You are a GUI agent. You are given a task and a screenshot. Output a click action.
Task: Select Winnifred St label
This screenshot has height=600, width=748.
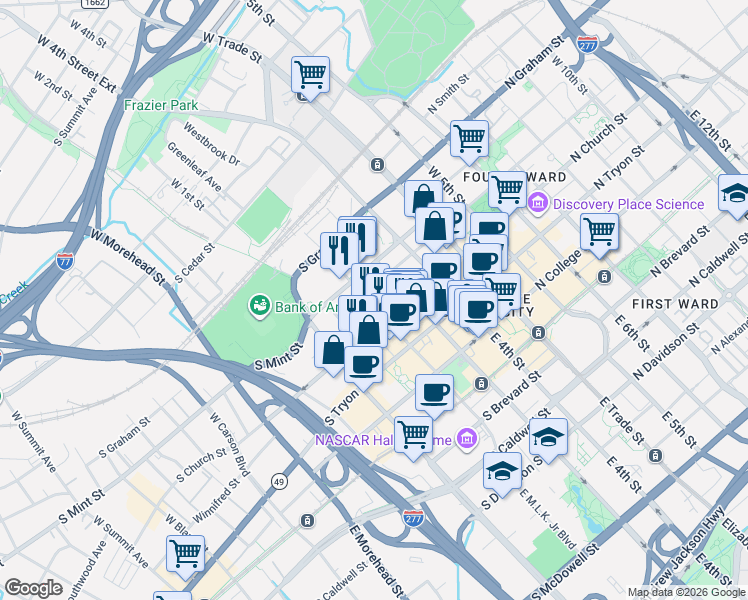coord(216,500)
